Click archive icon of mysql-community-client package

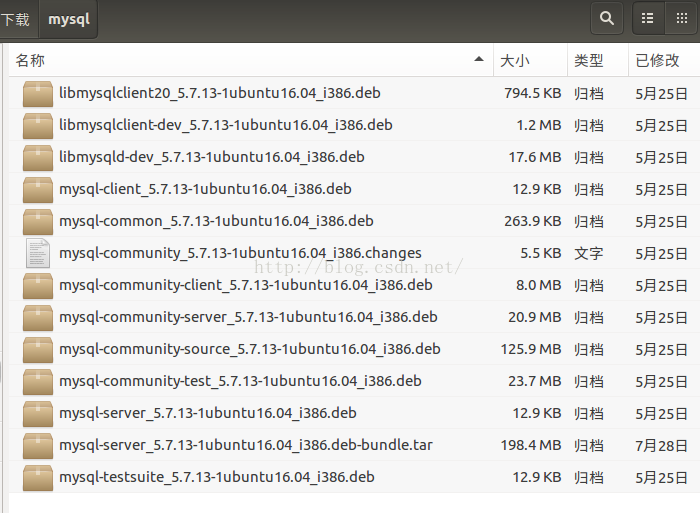click(38, 286)
